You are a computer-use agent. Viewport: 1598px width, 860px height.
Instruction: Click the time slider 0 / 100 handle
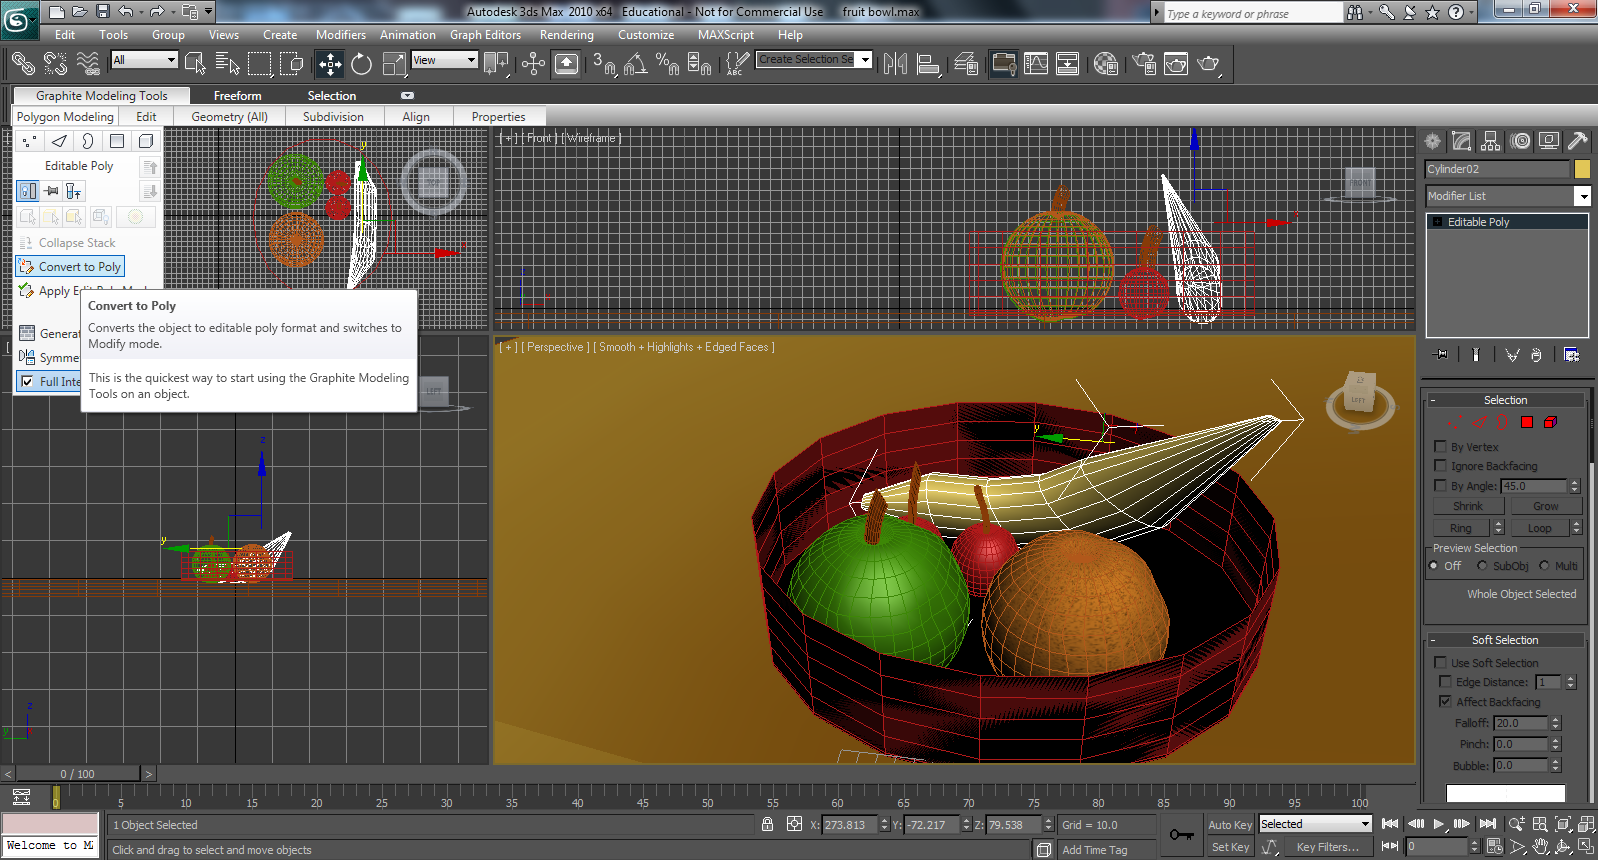click(x=78, y=774)
